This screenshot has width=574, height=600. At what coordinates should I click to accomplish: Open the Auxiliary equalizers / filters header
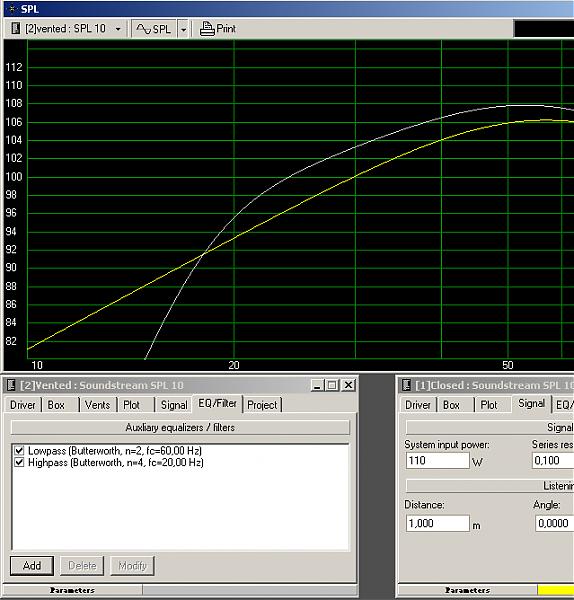[x=180, y=427]
